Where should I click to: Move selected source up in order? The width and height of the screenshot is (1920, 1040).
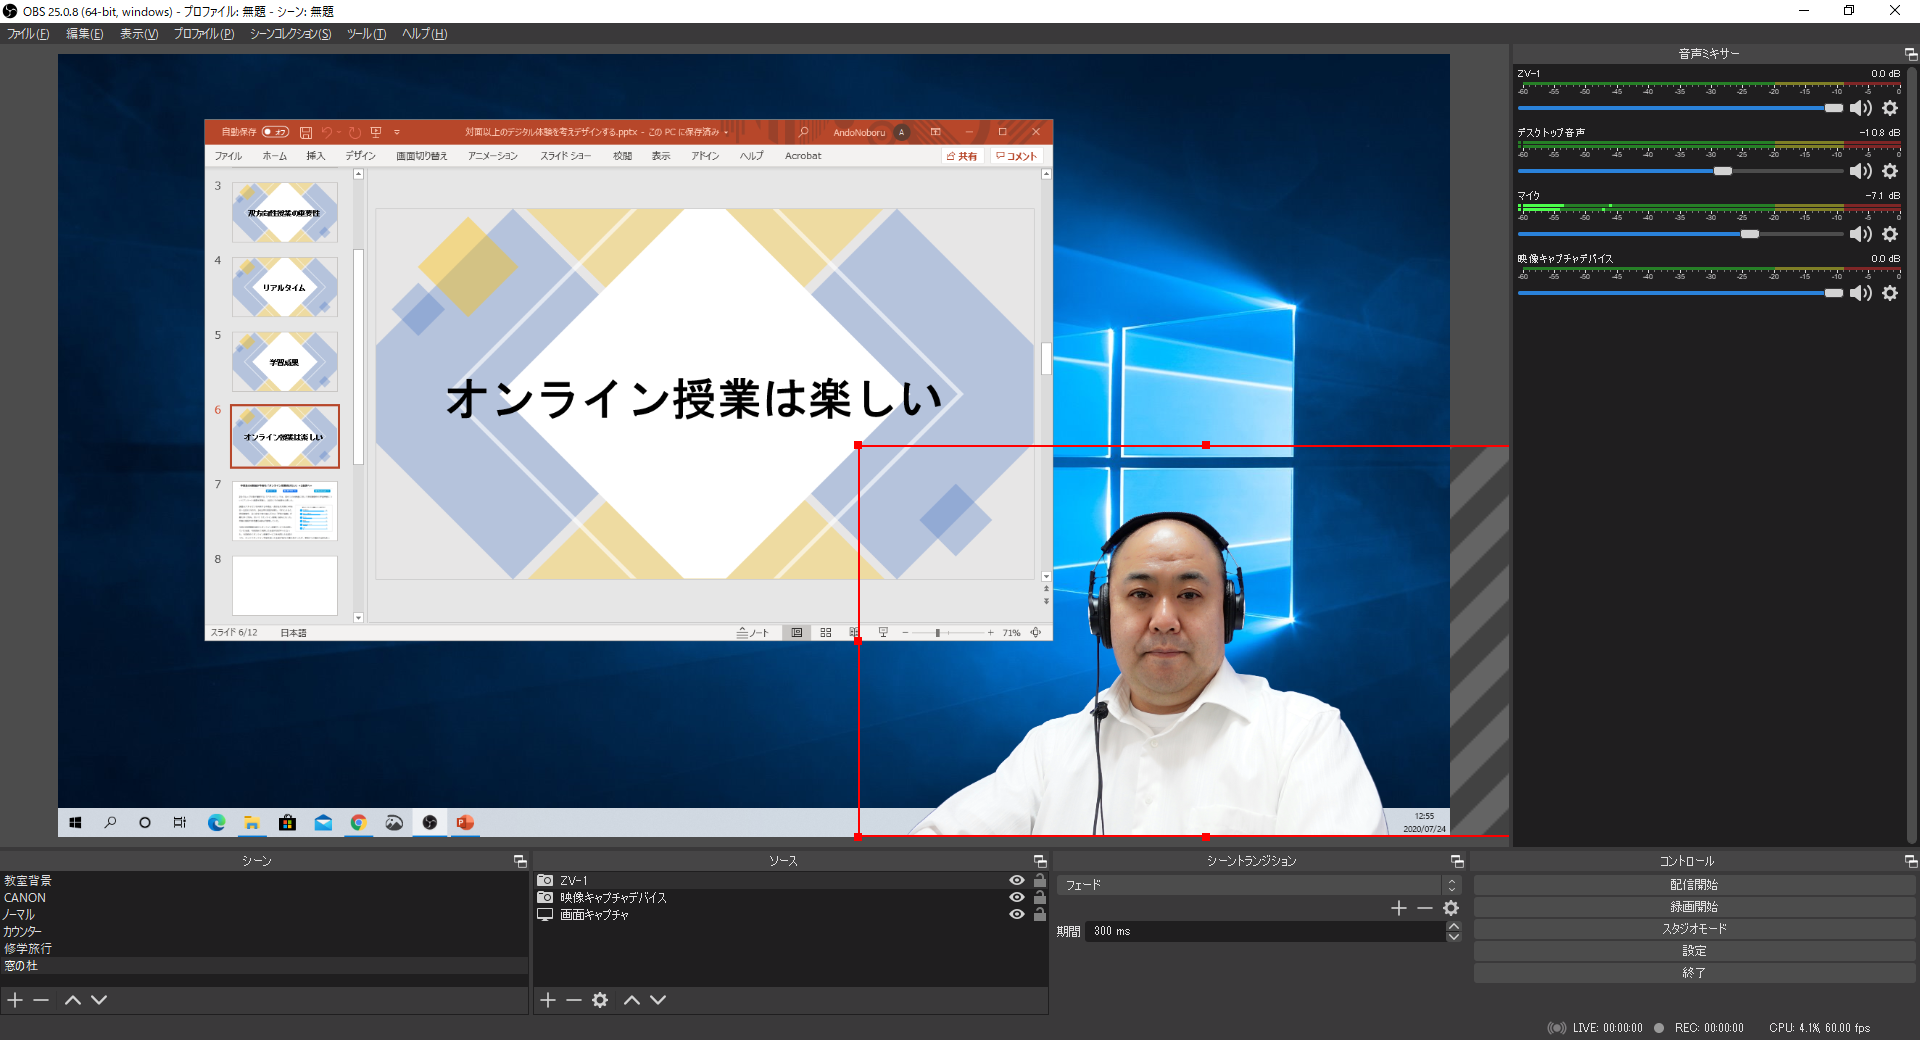coord(632,1000)
